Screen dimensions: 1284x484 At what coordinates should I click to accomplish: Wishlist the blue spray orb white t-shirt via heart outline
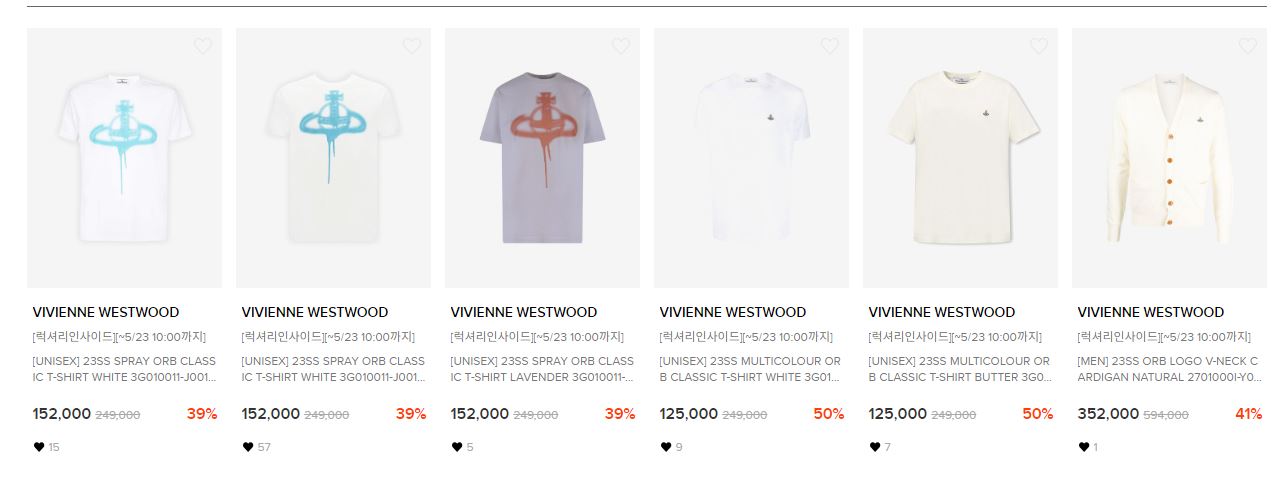[203, 46]
